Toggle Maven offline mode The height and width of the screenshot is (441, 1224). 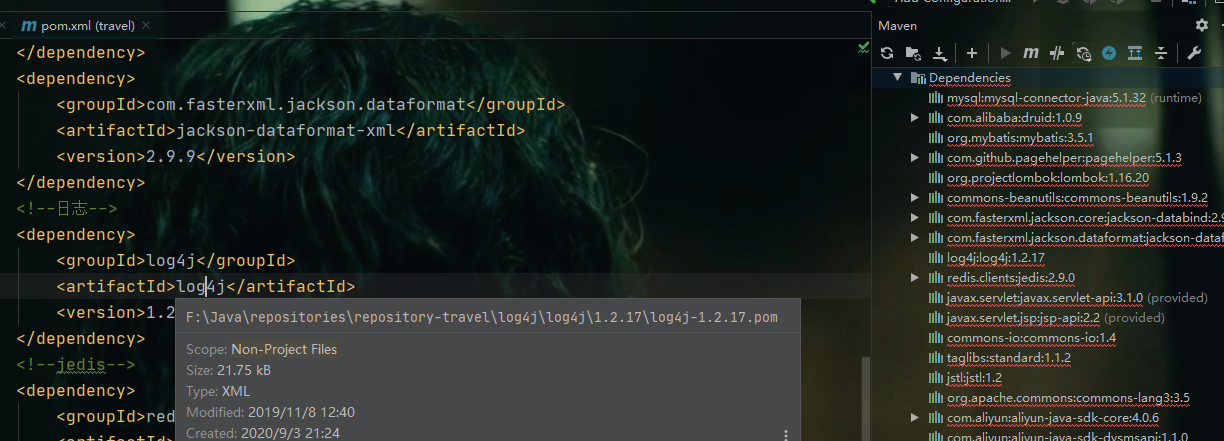tap(1057, 53)
